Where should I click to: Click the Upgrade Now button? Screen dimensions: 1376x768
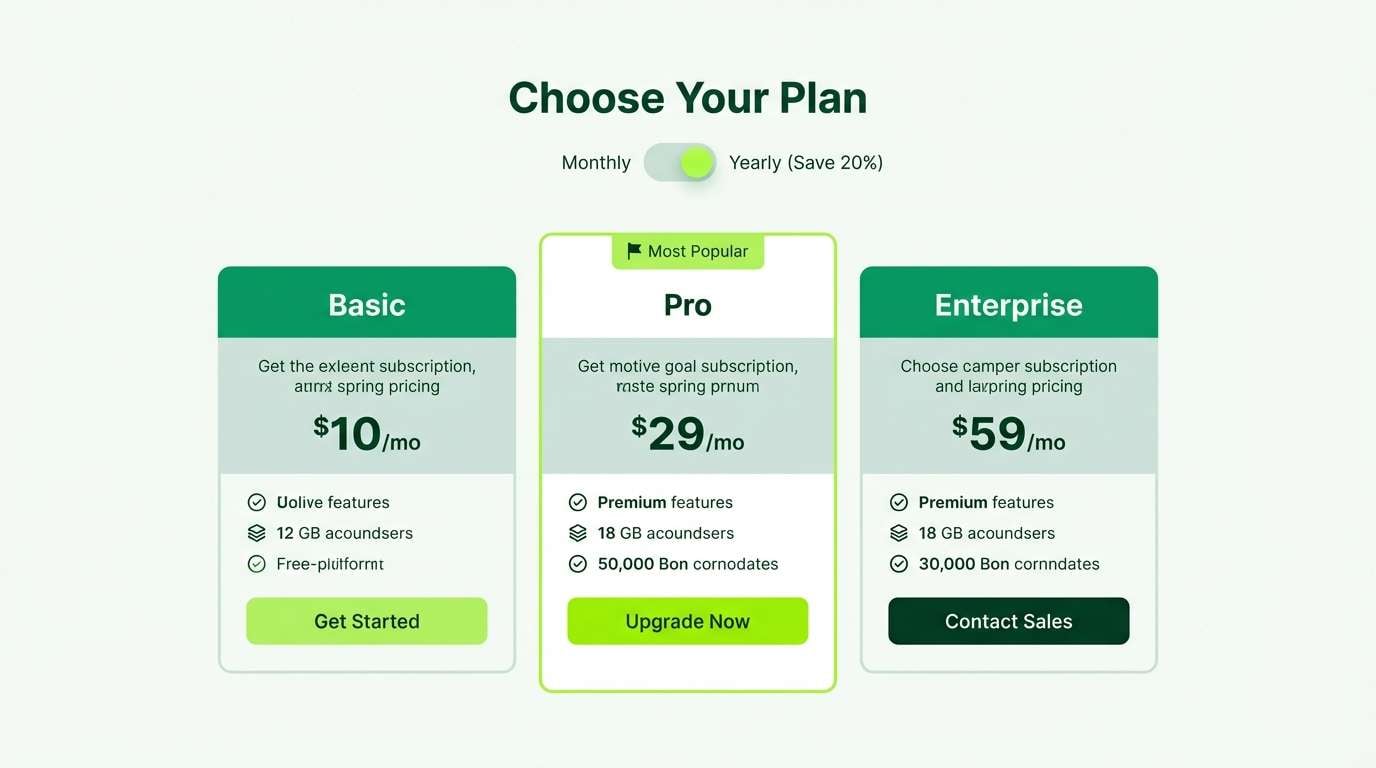point(687,621)
